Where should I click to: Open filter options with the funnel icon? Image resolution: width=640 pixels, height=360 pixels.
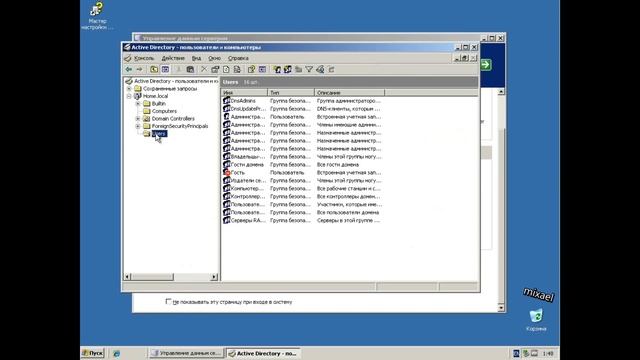[309, 69]
